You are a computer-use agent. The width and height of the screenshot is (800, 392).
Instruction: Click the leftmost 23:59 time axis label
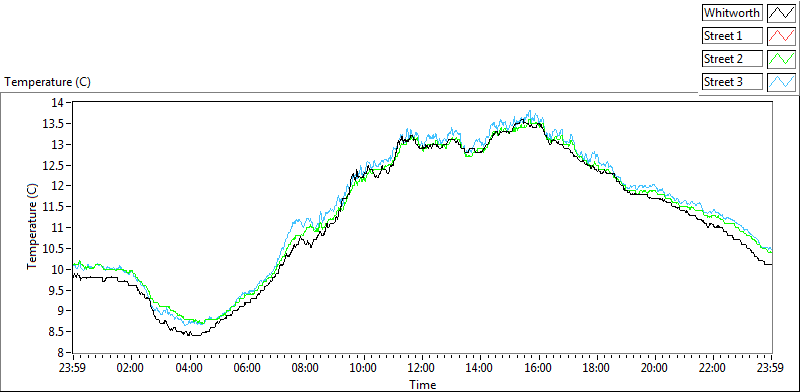tap(73, 368)
